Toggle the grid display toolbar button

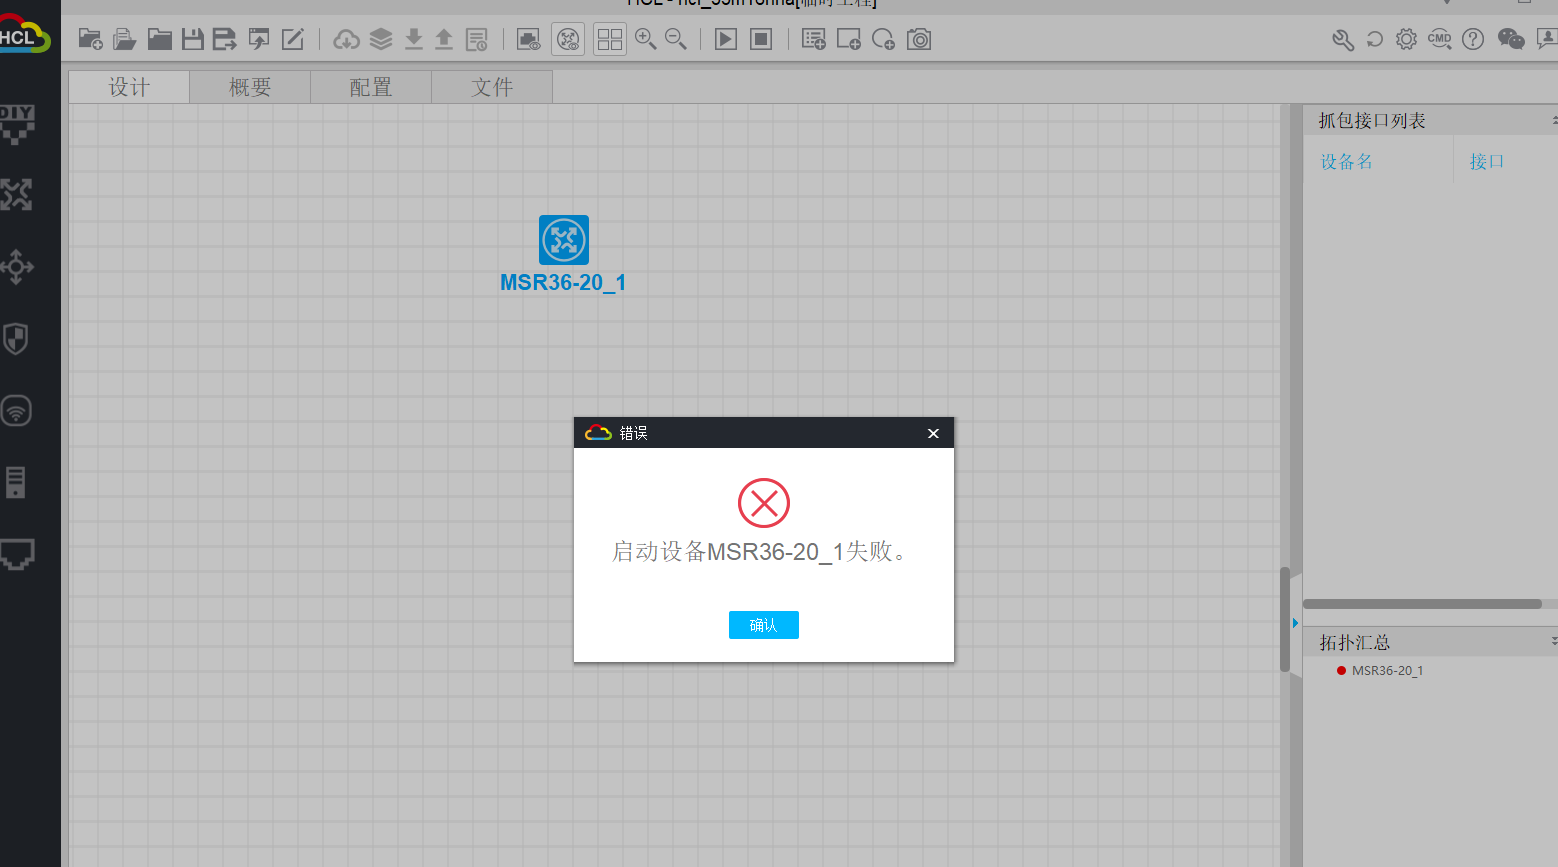[609, 39]
